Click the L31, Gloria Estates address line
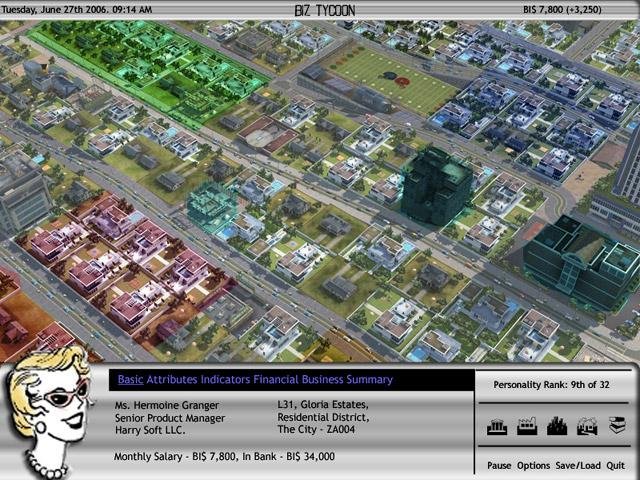640x480 pixels. click(323, 404)
